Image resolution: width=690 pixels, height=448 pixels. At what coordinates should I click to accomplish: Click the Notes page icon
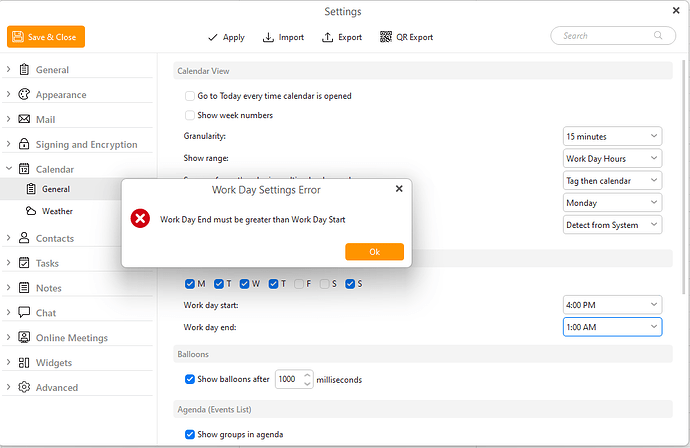click(24, 288)
